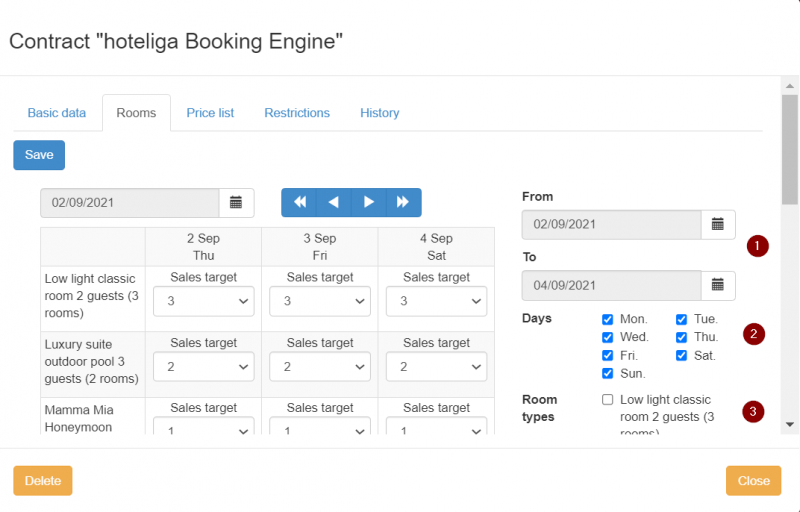The width and height of the screenshot is (800, 512).
Task: Click the fast forward double-arrow navigation icon
Action: click(403, 202)
